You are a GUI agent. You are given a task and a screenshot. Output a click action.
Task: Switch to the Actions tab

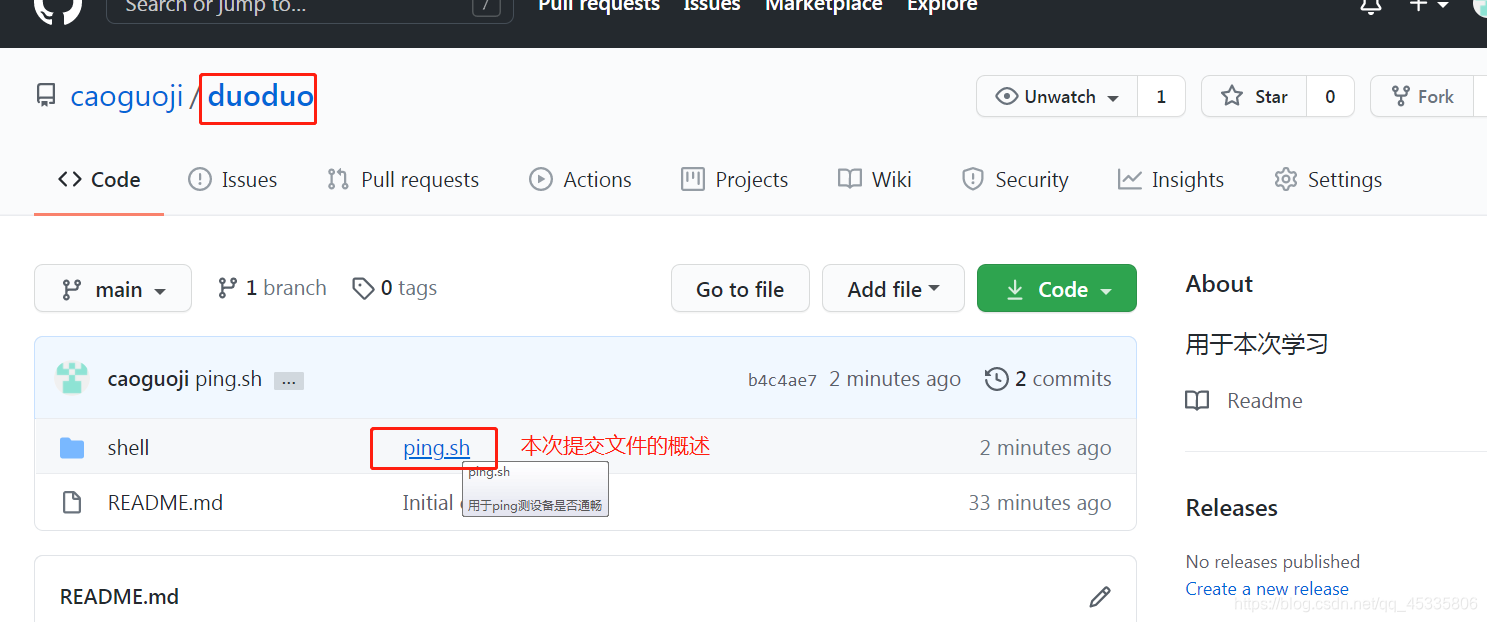[581, 180]
